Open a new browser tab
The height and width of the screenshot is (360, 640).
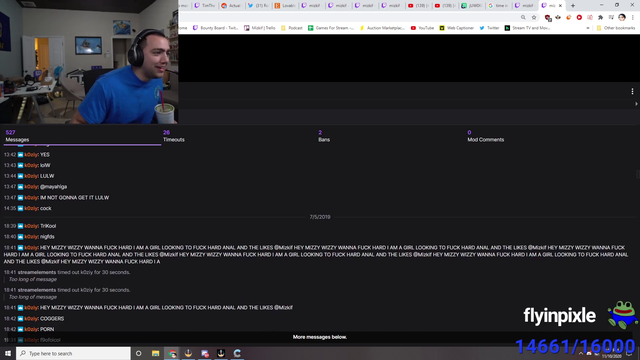click(573, 6)
